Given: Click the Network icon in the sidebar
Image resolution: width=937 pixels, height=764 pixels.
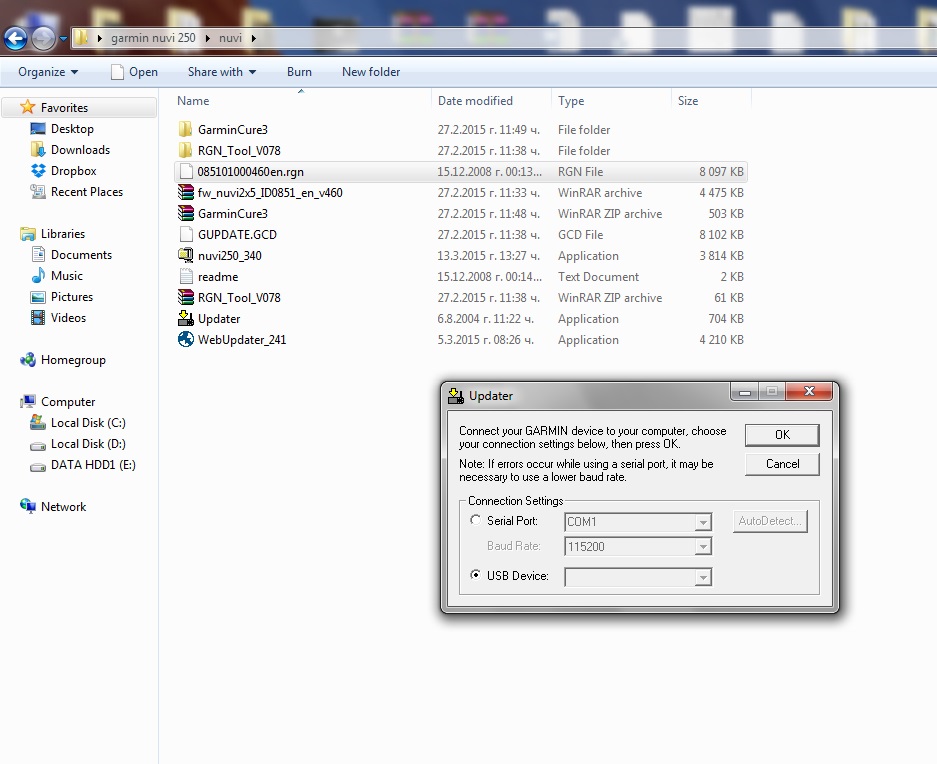Looking at the screenshot, I should (x=27, y=506).
